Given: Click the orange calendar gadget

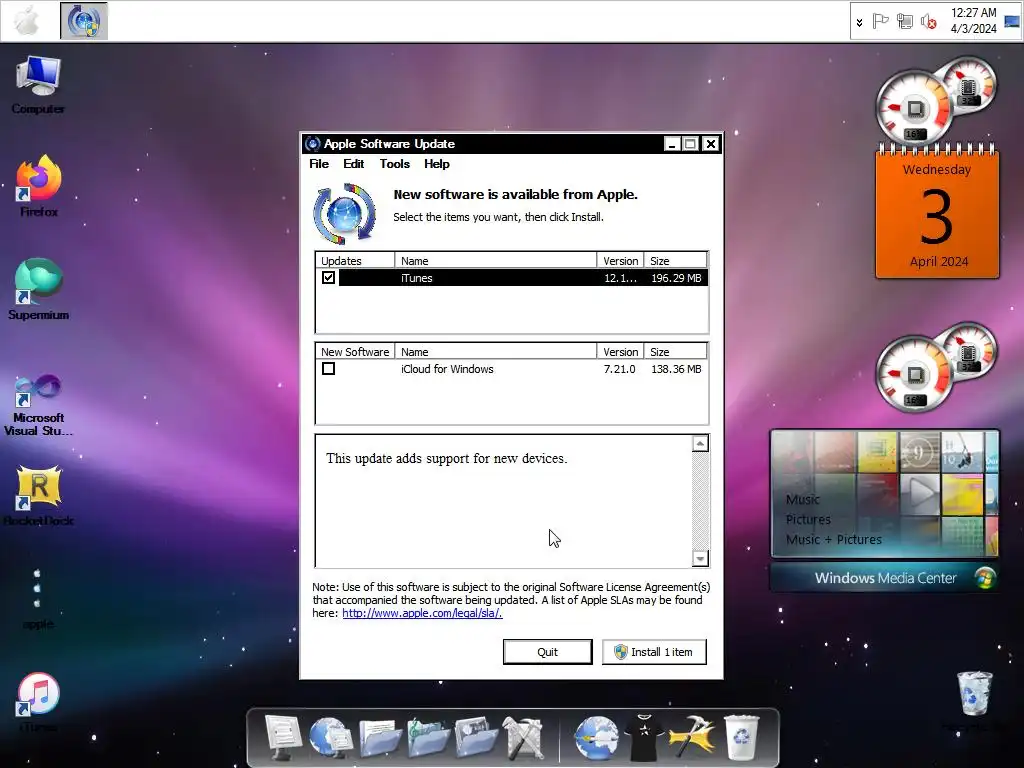Looking at the screenshot, I should tap(937, 214).
